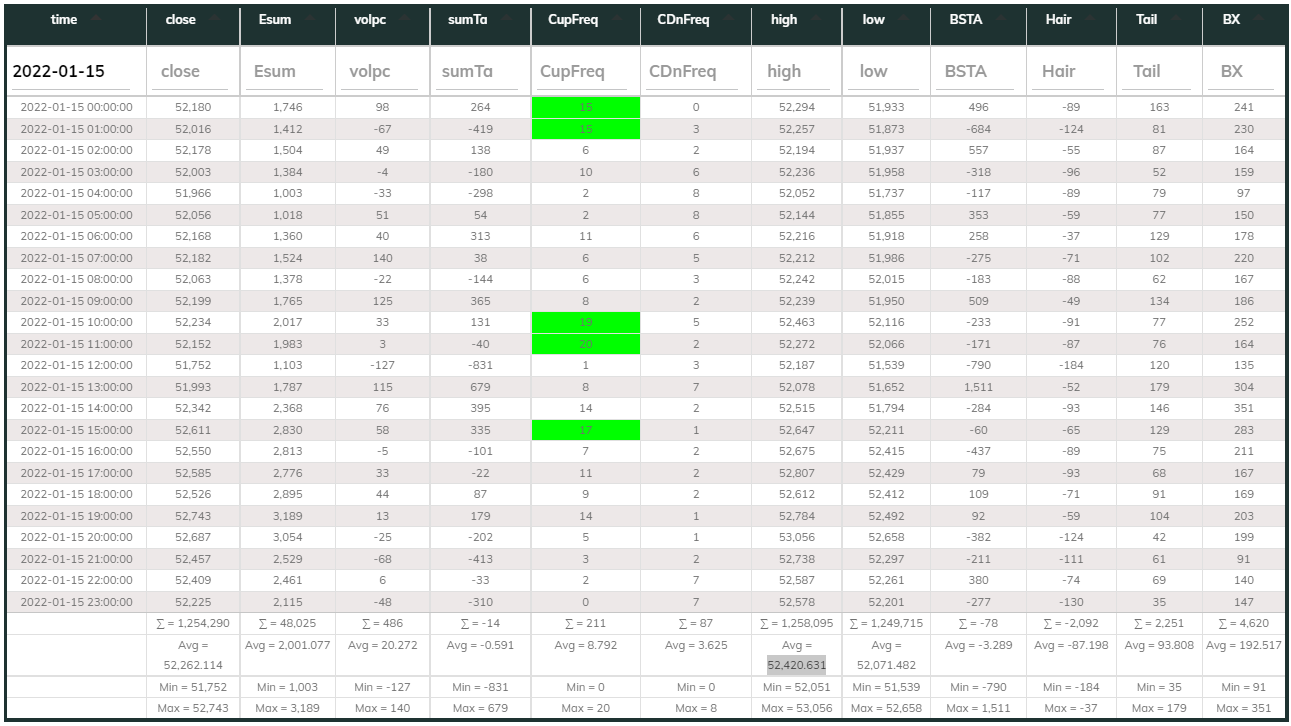Sort by BX using header arrow
Image resolution: width=1291 pixels, height=726 pixels.
(x=1257, y=20)
